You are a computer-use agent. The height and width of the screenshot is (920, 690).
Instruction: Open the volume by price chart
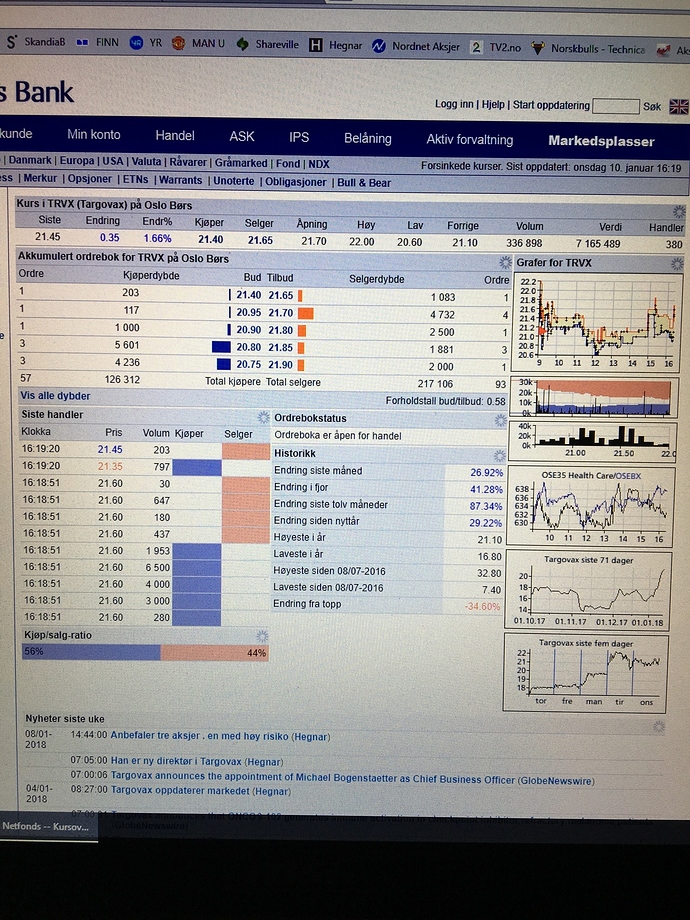tap(592, 439)
